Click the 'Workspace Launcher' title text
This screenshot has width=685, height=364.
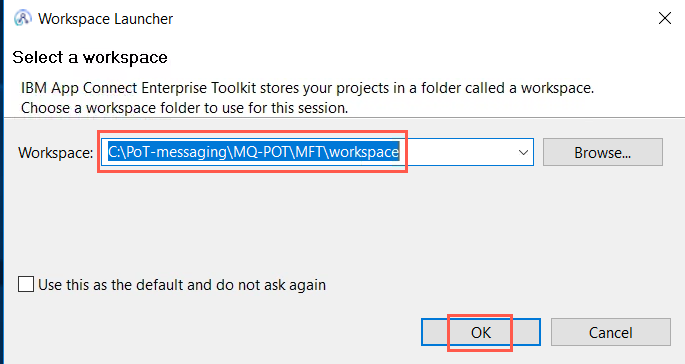click(105, 19)
